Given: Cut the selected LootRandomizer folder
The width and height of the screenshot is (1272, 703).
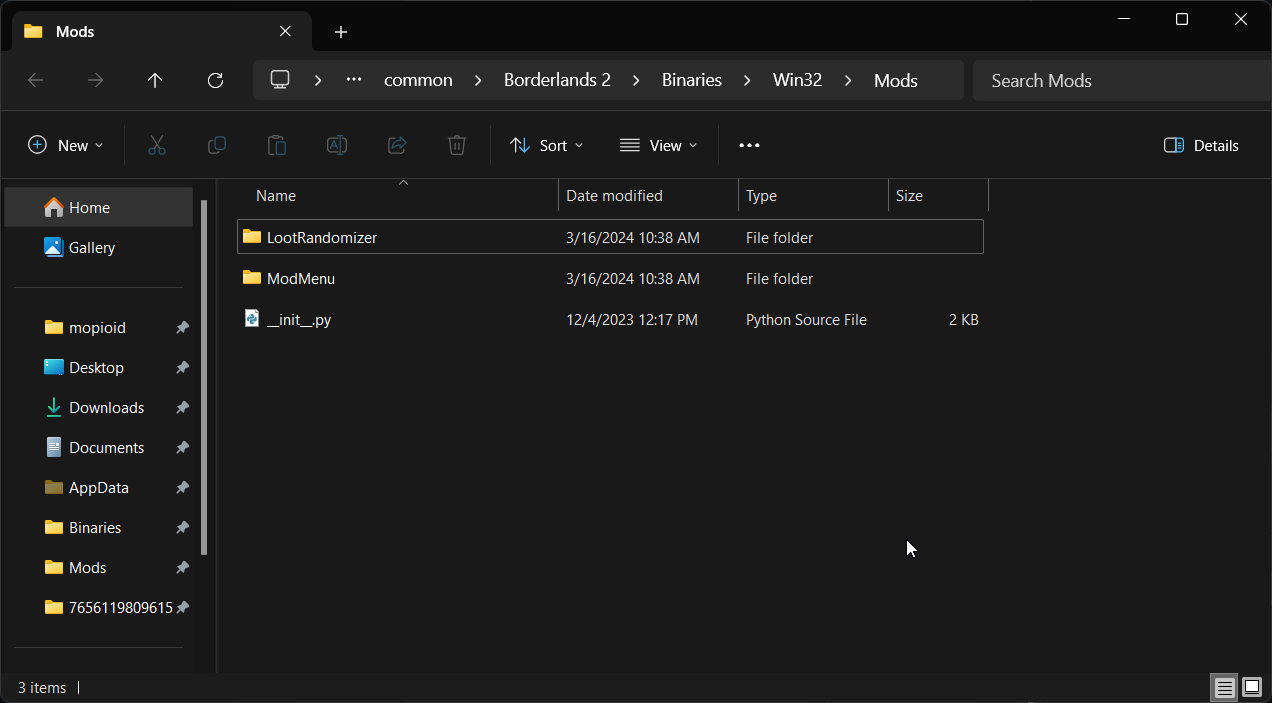Looking at the screenshot, I should pos(156,145).
